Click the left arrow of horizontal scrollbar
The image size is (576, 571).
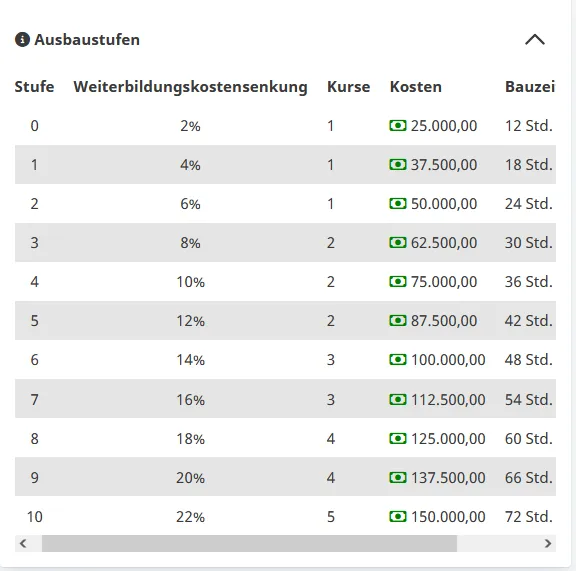(x=23, y=543)
